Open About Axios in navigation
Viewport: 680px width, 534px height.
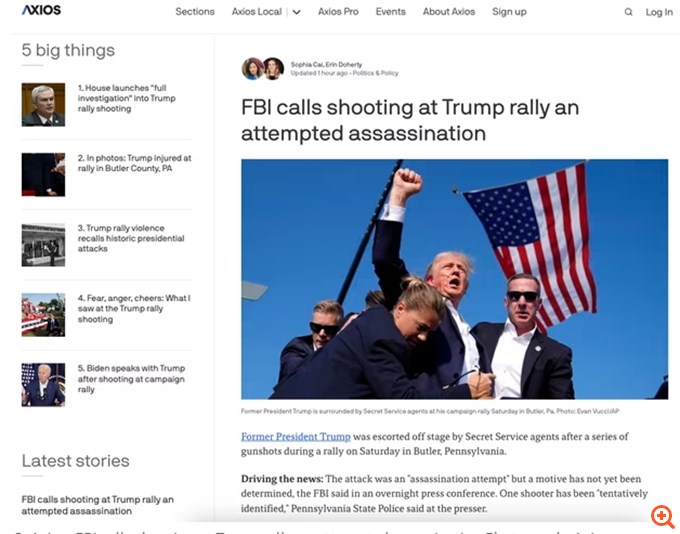point(449,12)
